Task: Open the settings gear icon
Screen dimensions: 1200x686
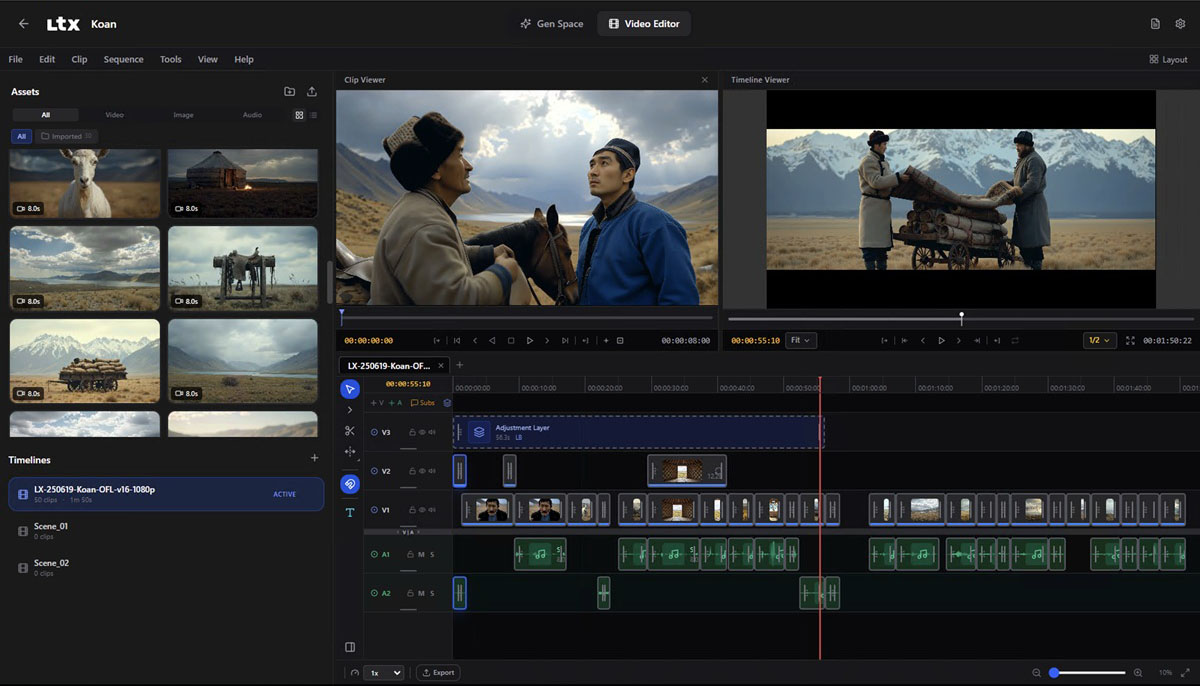Action: [x=1180, y=24]
